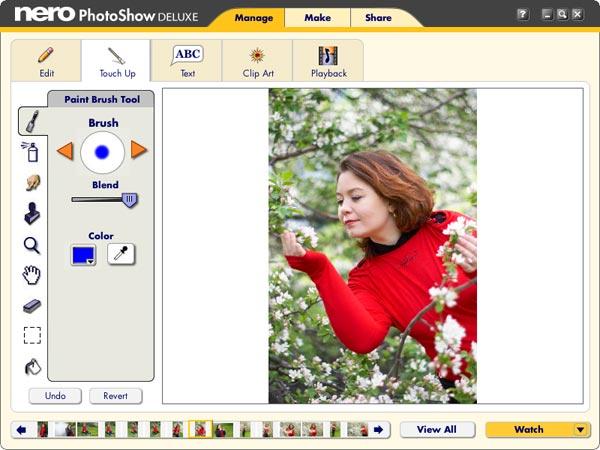Click the eyedropper color picker button
600x450 pixels.
121,254
